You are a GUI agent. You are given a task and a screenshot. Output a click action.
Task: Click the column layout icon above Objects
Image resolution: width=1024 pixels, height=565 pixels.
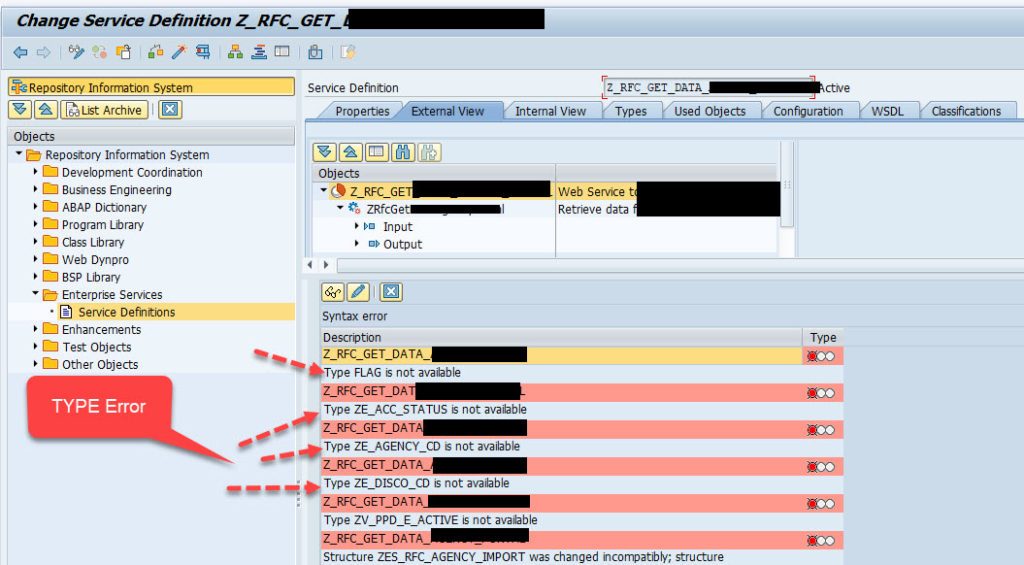[376, 152]
